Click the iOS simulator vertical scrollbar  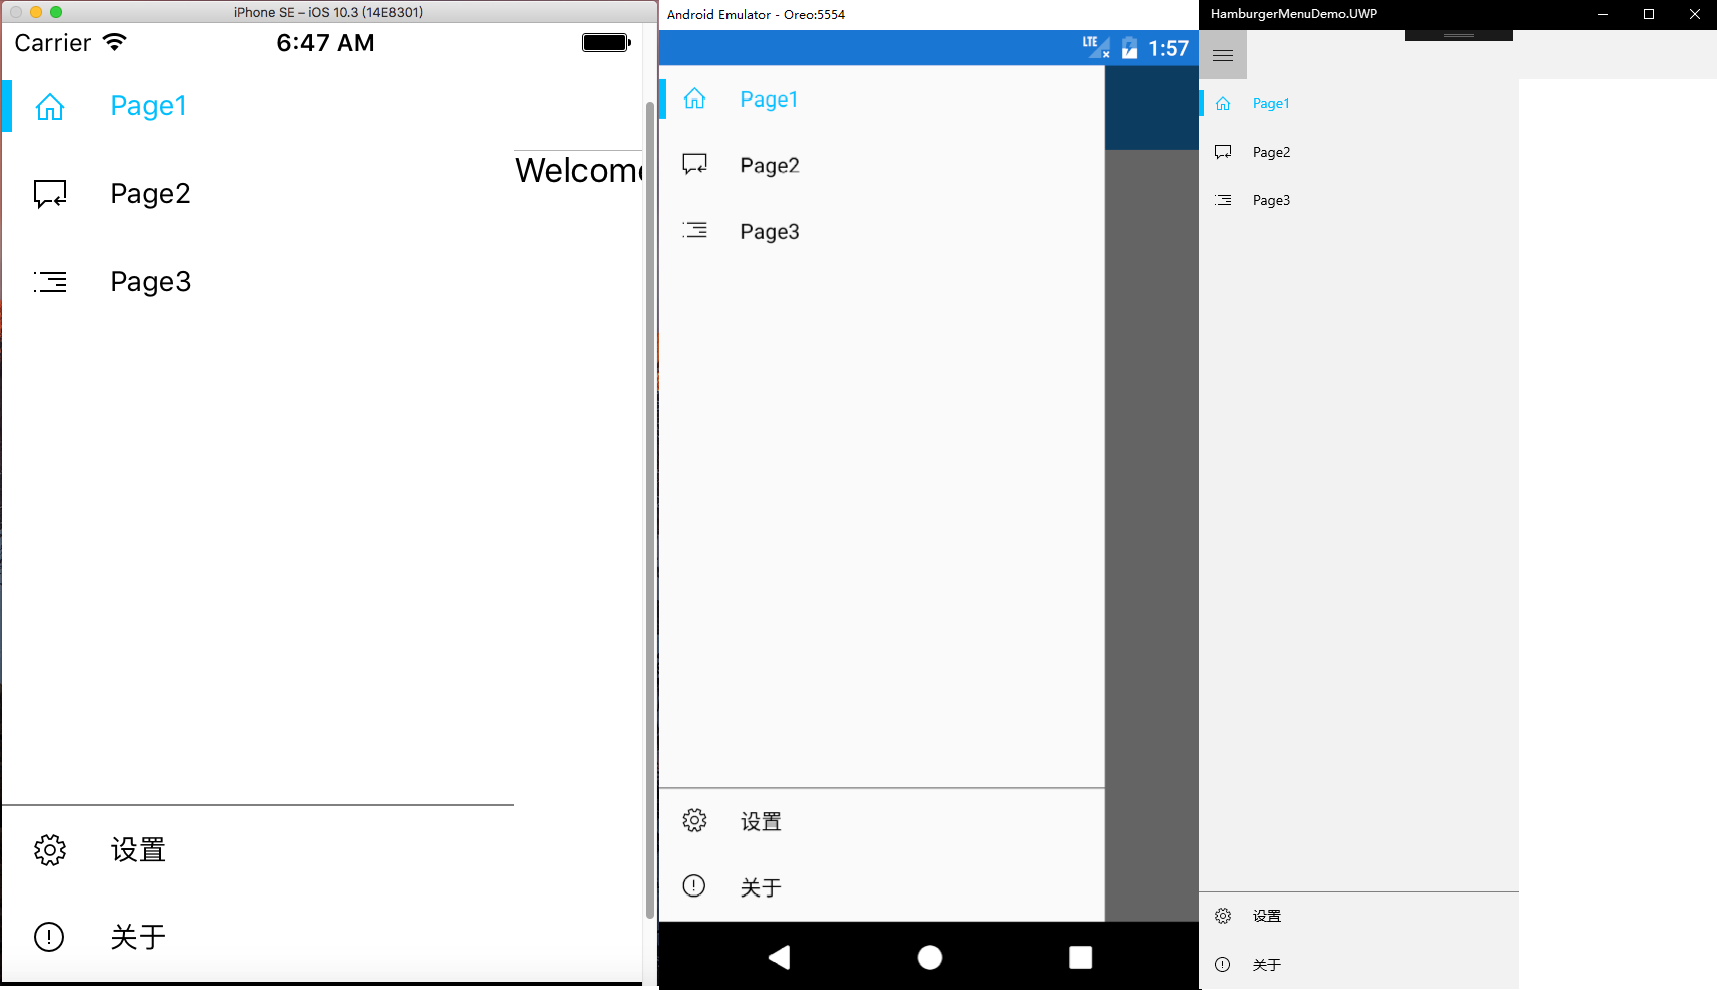click(650, 510)
